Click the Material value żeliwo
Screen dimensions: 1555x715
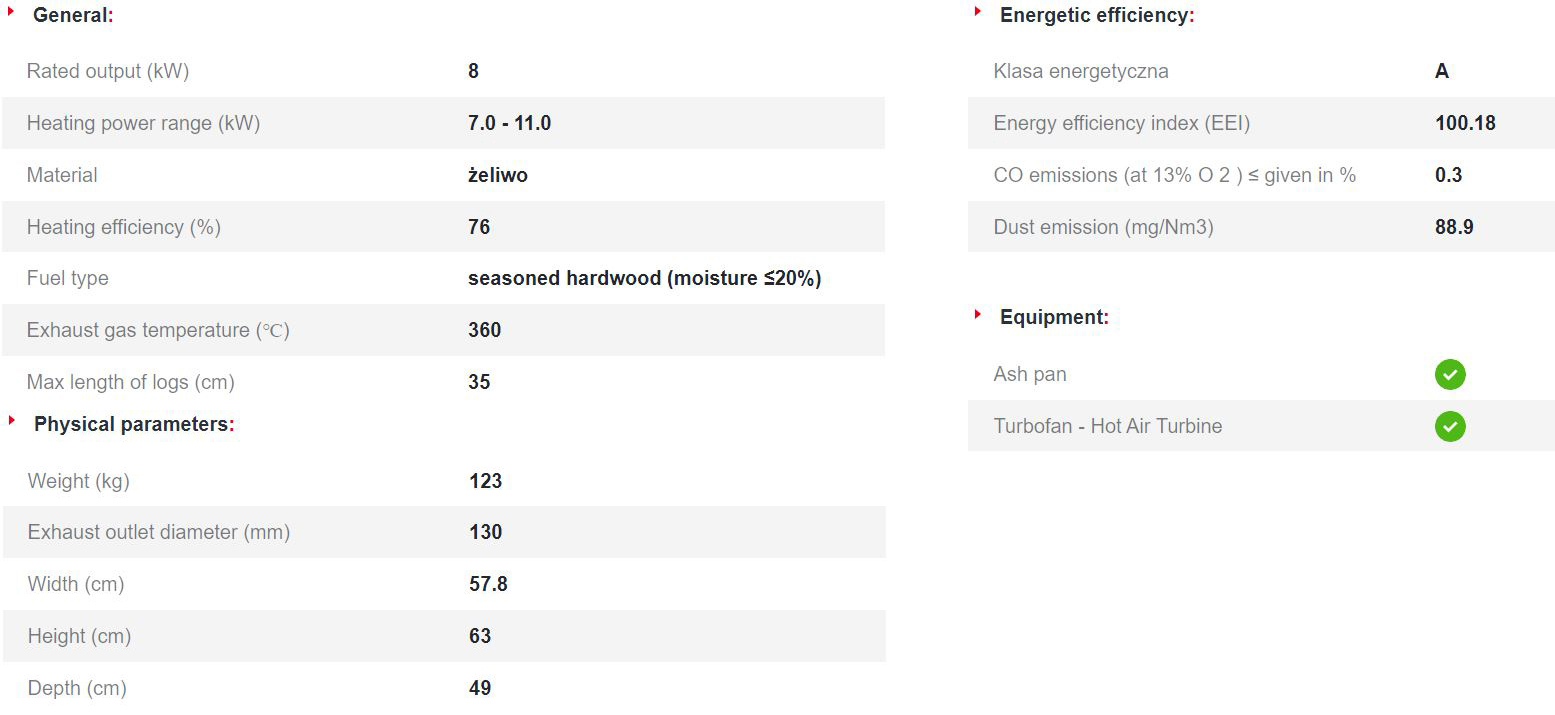[x=498, y=175]
